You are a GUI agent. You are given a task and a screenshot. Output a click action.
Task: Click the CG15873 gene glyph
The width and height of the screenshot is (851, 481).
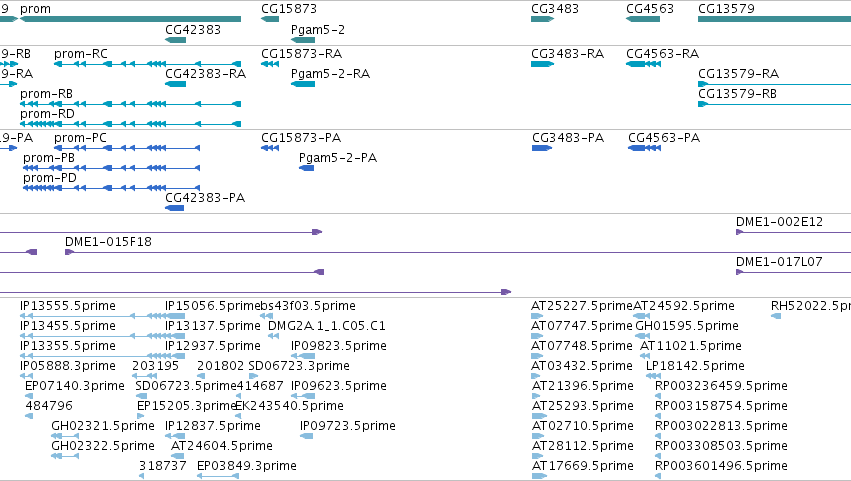coord(270,19)
